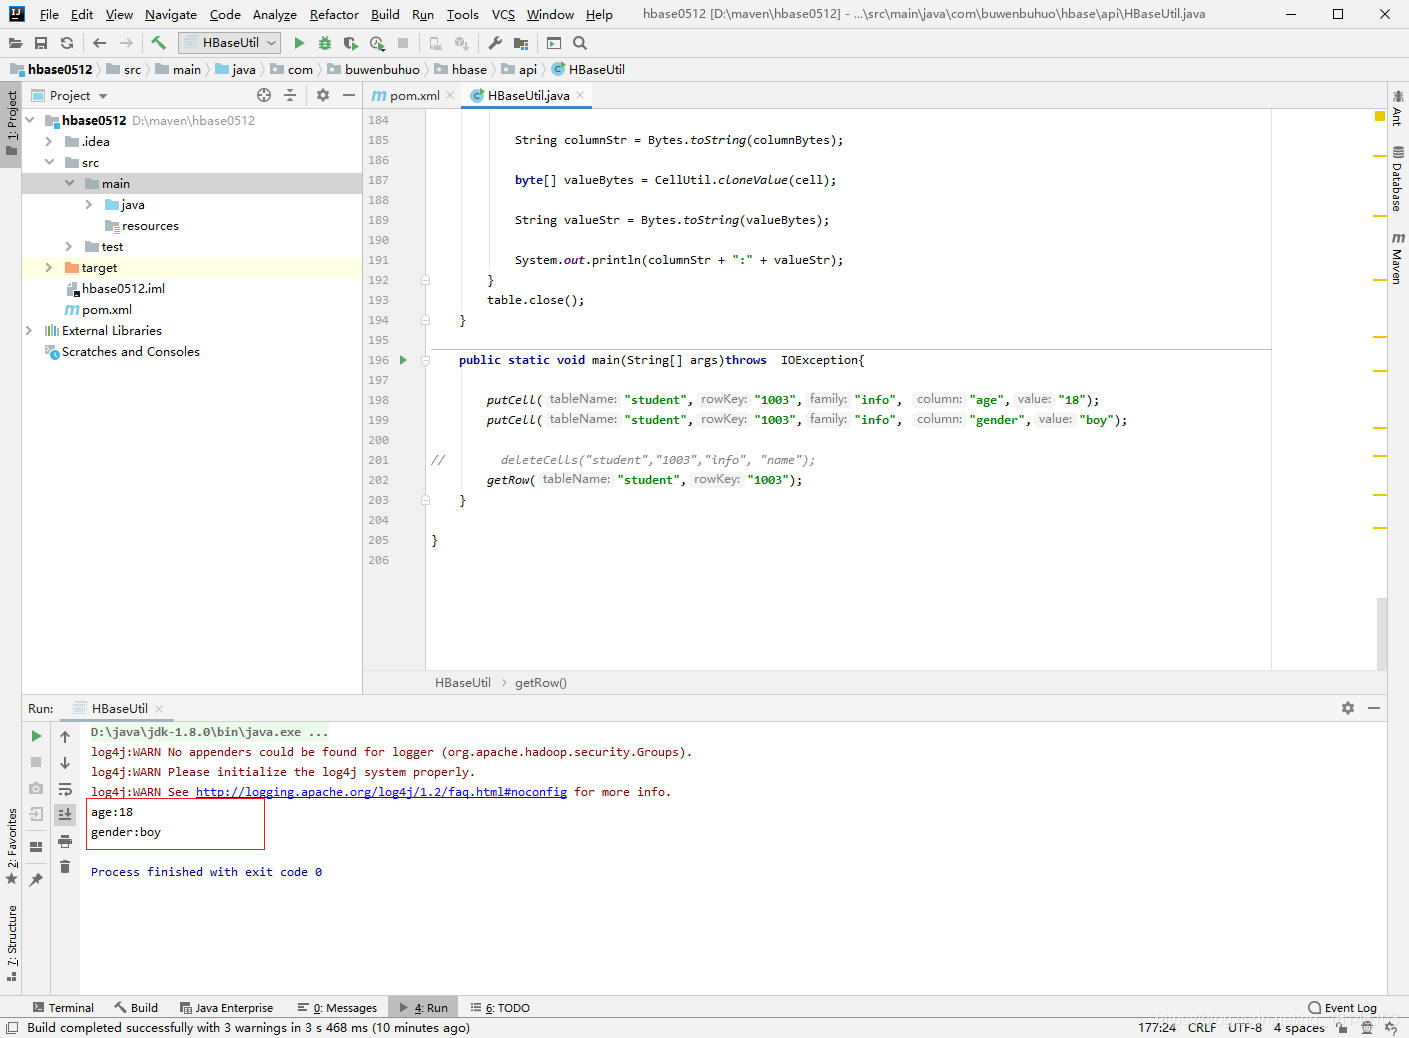1409x1038 pixels.
Task: Expand External Libraries node
Action: click(29, 330)
